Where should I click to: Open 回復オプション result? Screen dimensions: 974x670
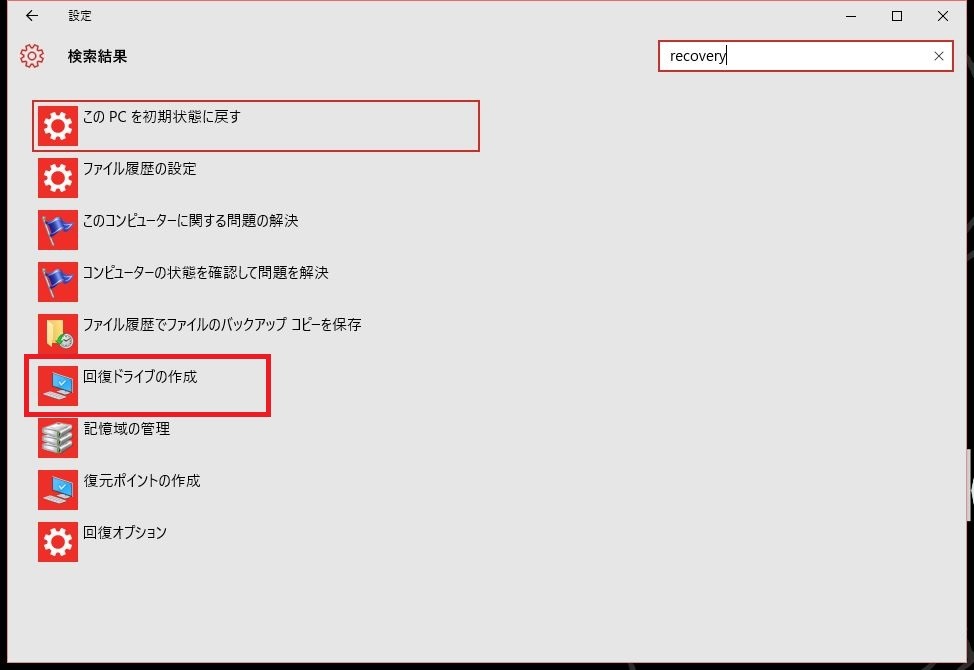tap(125, 533)
